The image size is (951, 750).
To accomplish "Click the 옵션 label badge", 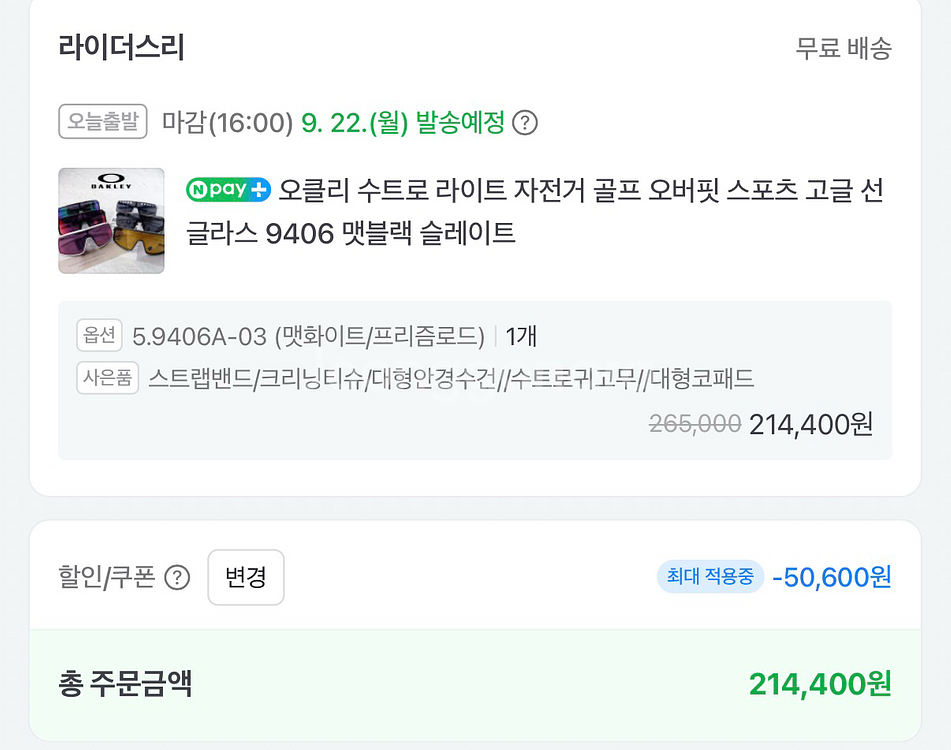I will tap(99, 336).
